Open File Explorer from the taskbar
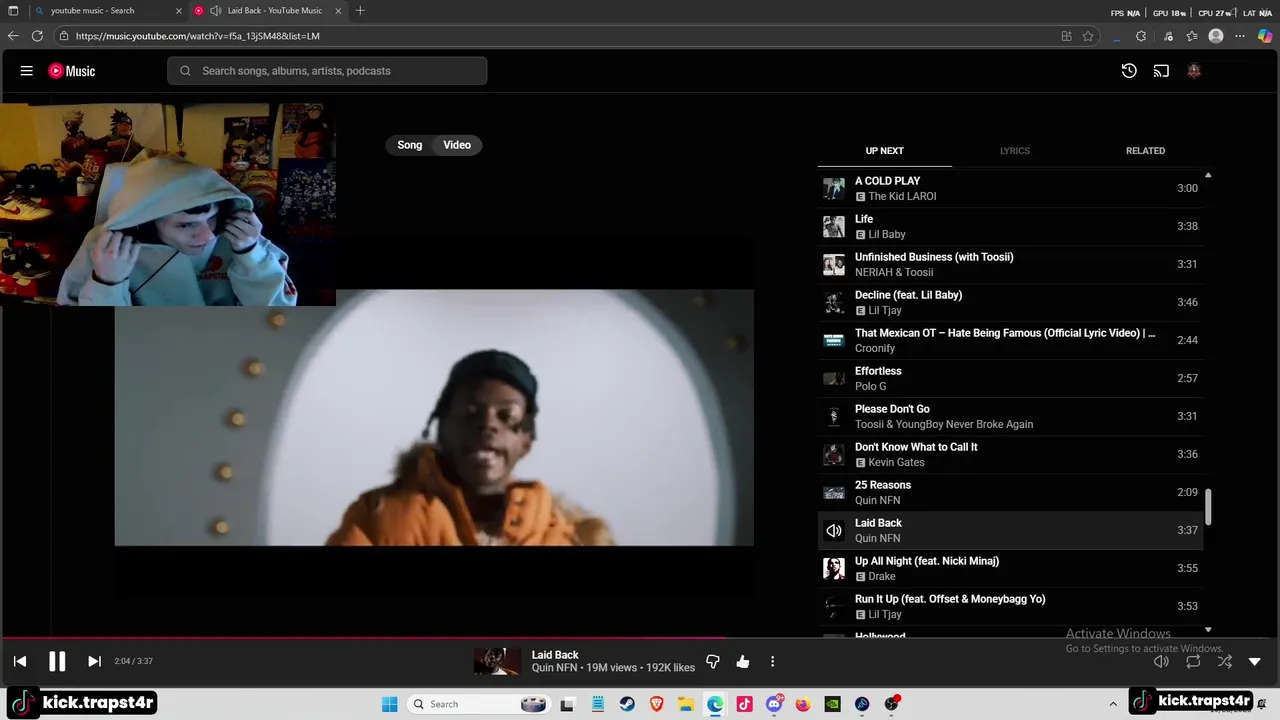 [686, 704]
